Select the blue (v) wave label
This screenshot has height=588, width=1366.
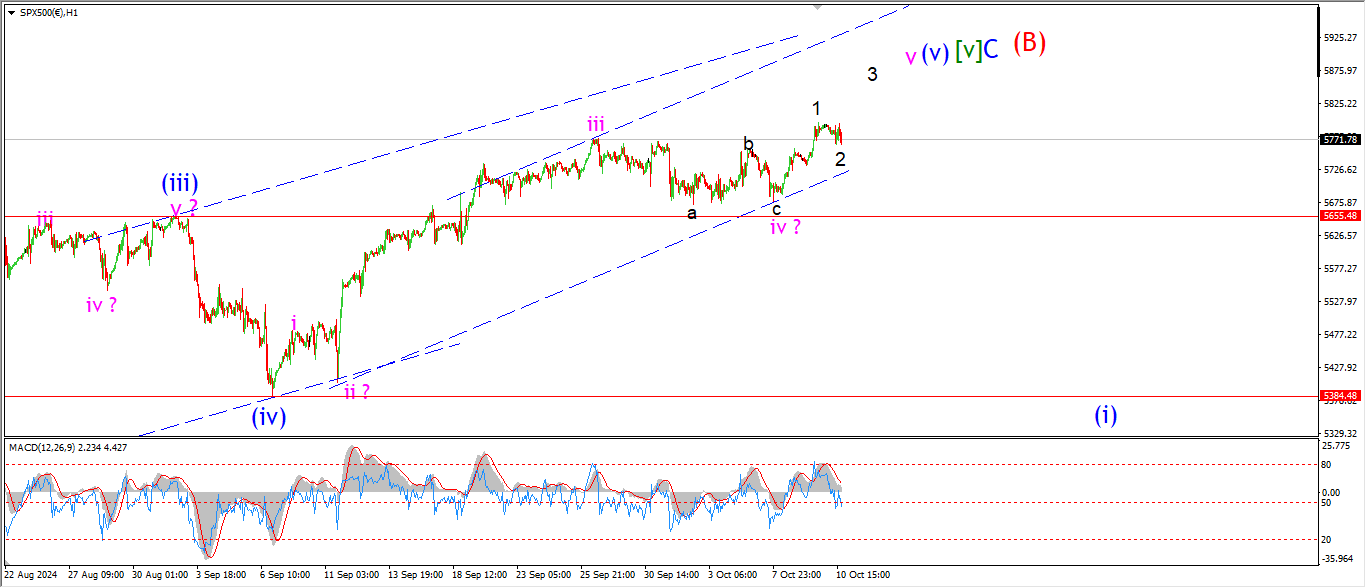coord(935,53)
